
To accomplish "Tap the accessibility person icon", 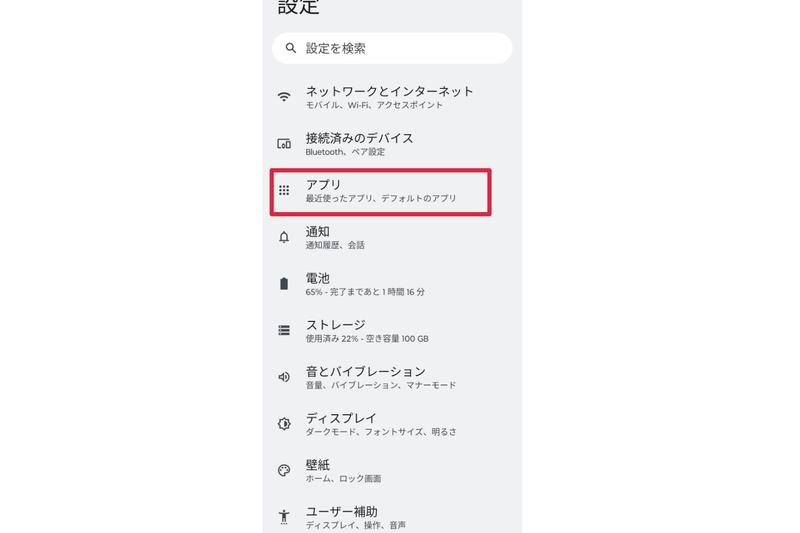I will click(x=284, y=517).
